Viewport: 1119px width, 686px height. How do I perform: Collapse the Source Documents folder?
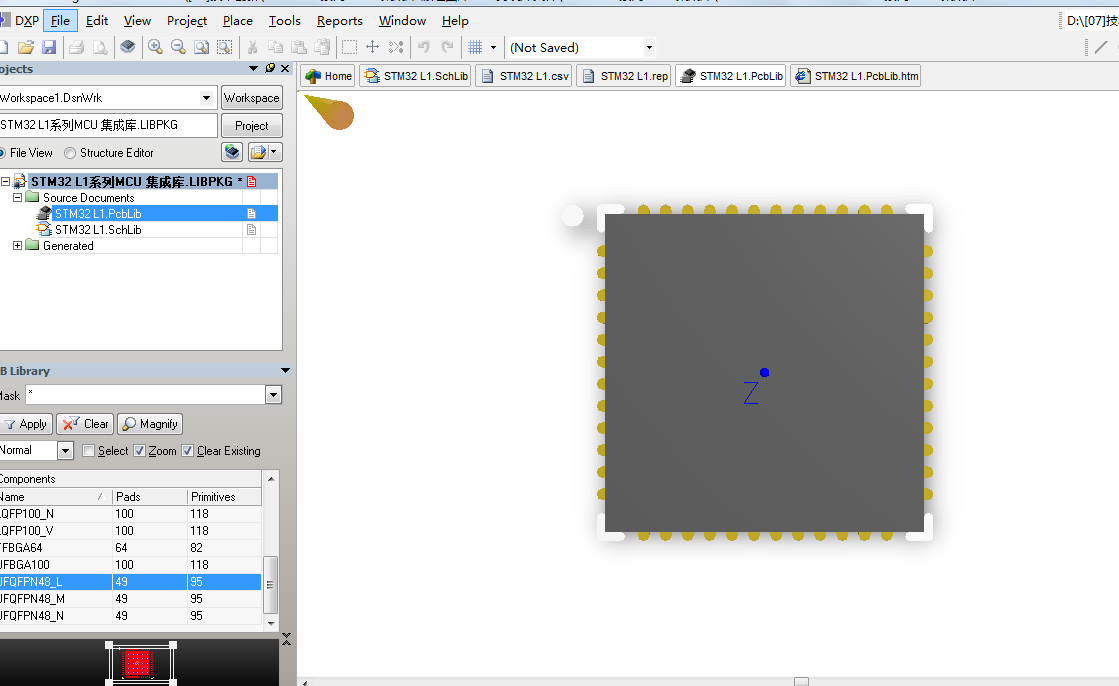[x=18, y=198]
